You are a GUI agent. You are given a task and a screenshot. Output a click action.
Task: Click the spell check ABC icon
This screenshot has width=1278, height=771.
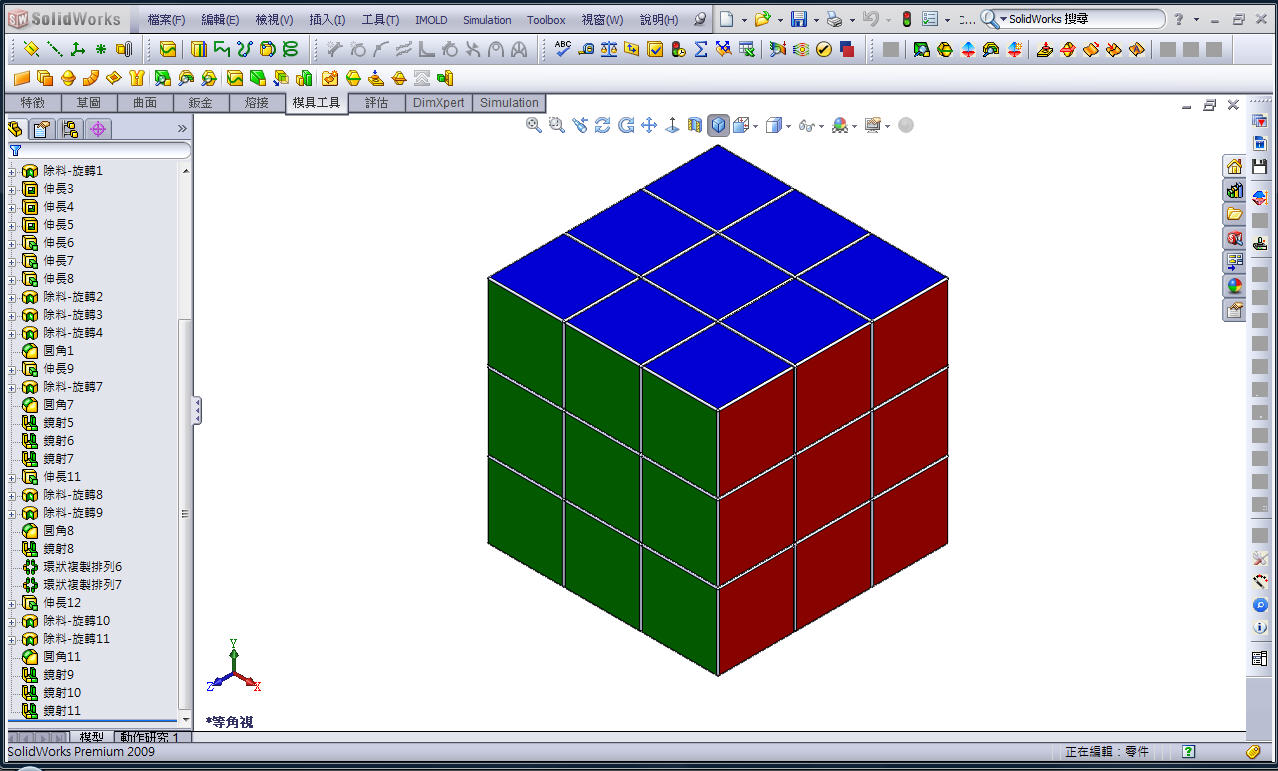coord(563,49)
